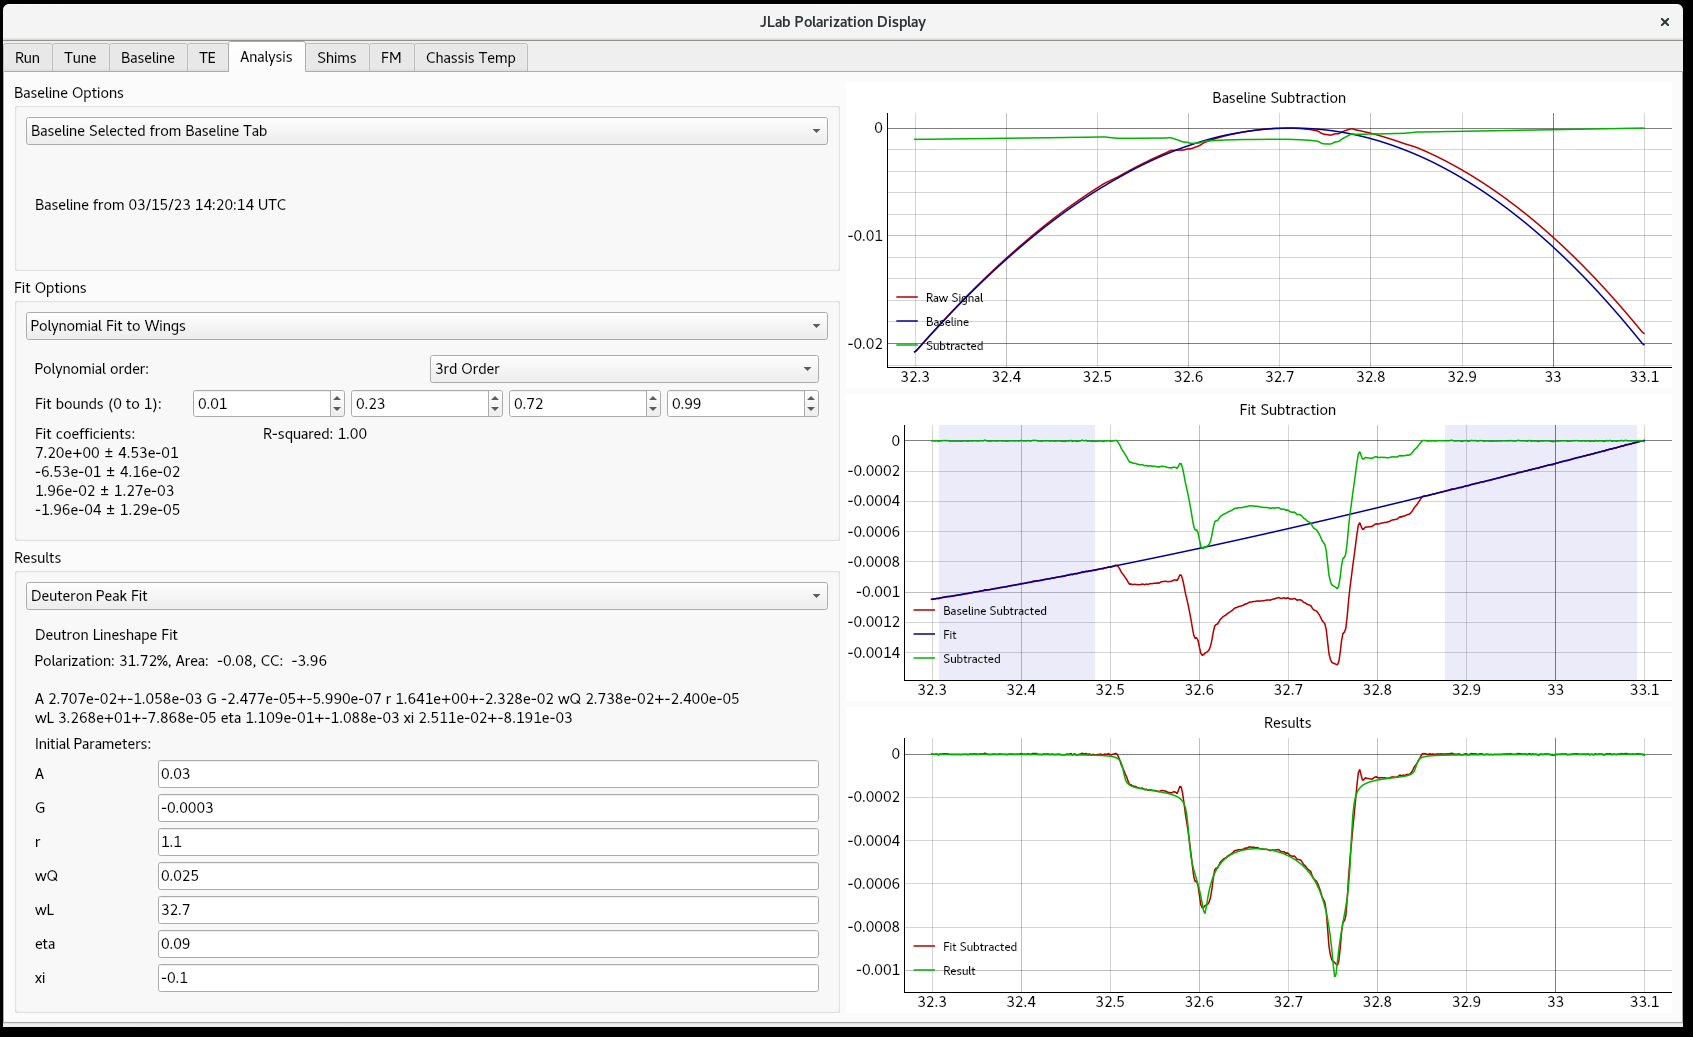This screenshot has height=1037, width=1693.
Task: Select the wL initial parameter field
Action: point(488,910)
